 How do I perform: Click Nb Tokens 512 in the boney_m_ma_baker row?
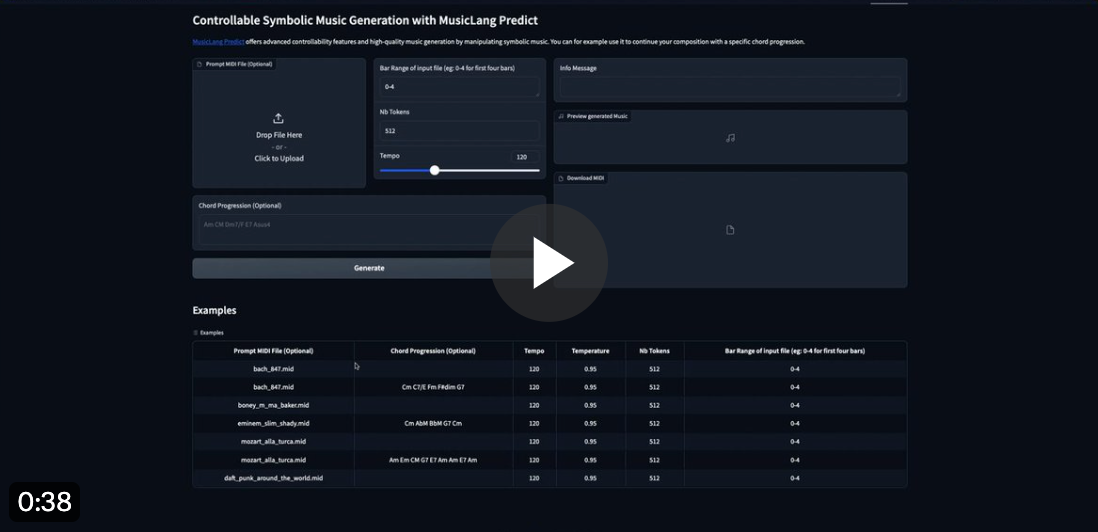[654, 405]
